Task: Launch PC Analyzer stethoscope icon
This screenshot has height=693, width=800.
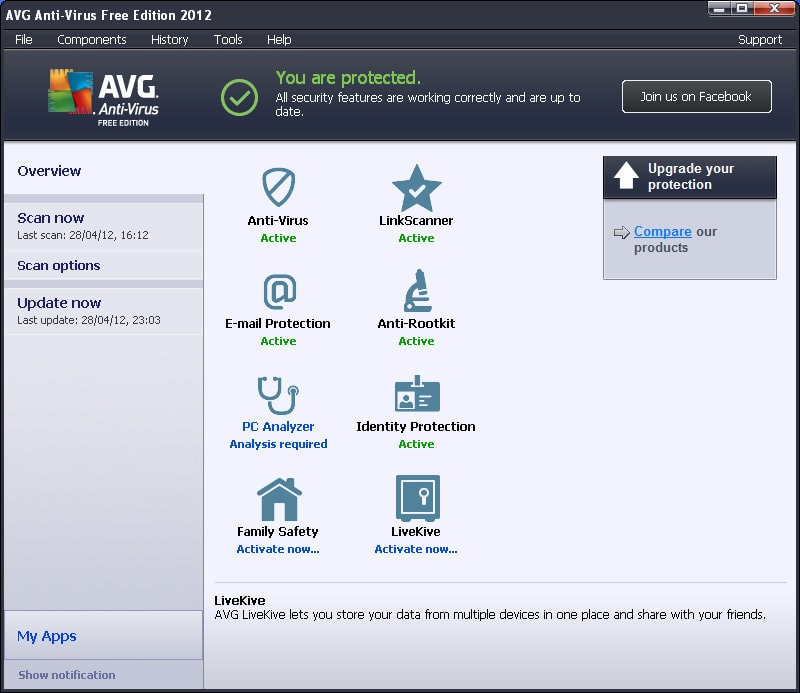Action: coord(278,394)
